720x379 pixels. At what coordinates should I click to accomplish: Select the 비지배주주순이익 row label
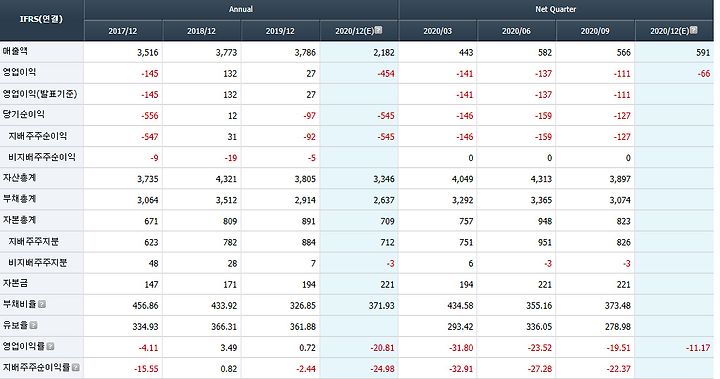[42, 157]
